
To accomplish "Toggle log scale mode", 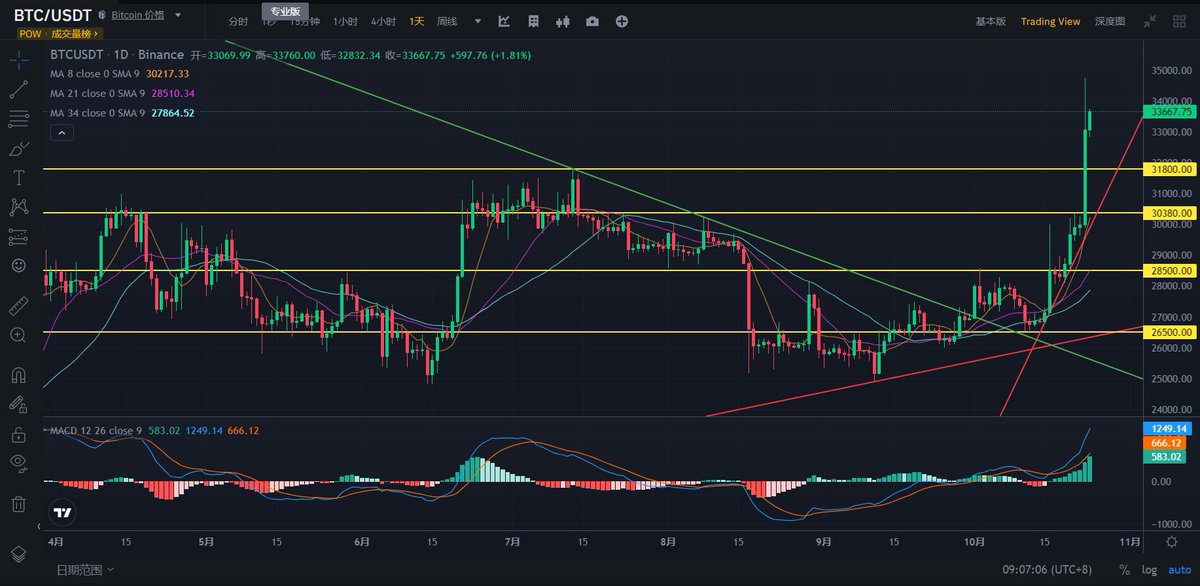I will point(1150,569).
